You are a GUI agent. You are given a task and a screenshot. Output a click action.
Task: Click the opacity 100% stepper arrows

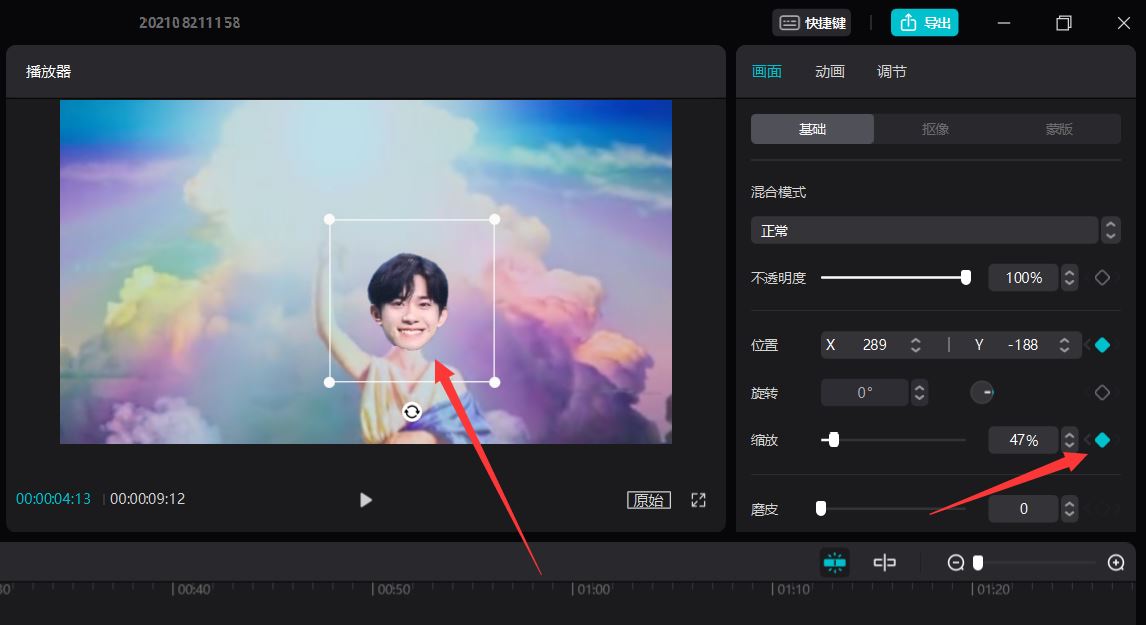[1069, 278]
